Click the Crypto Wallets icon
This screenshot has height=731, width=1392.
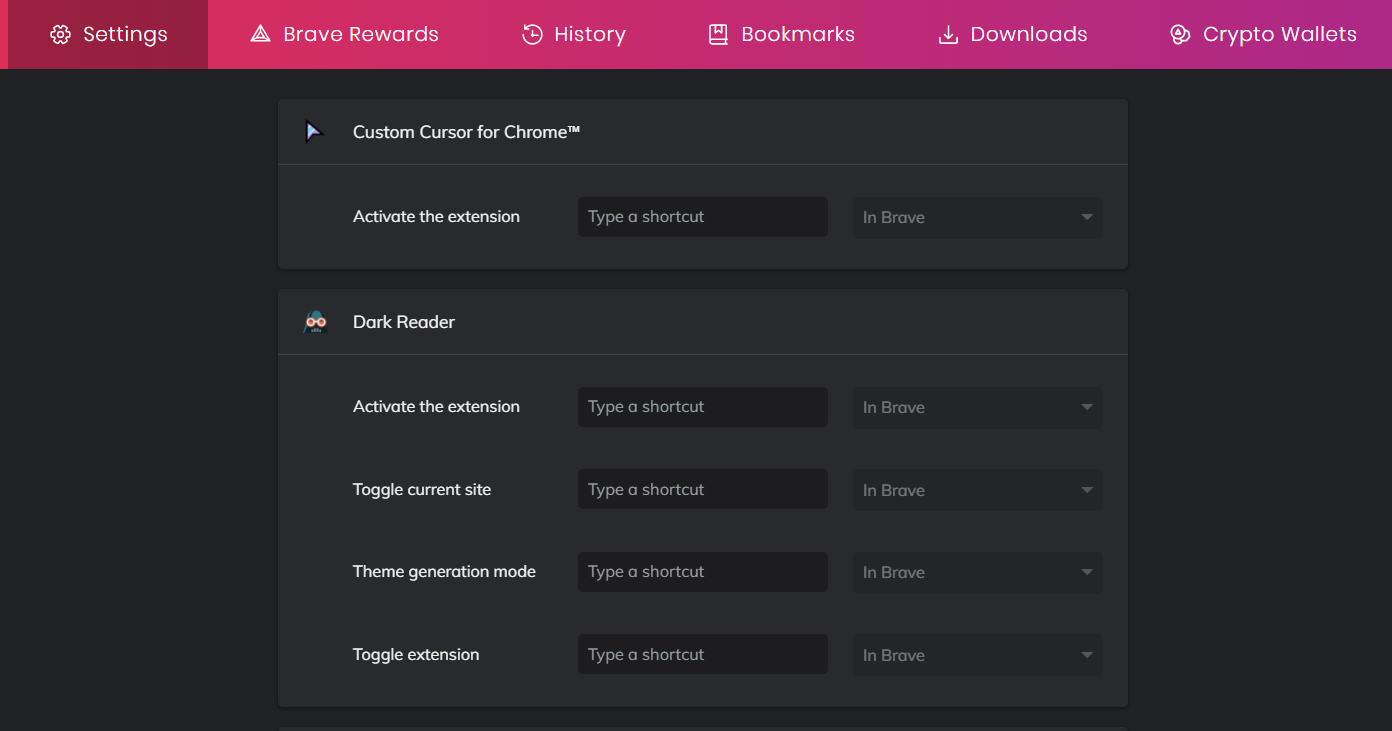click(x=1180, y=35)
